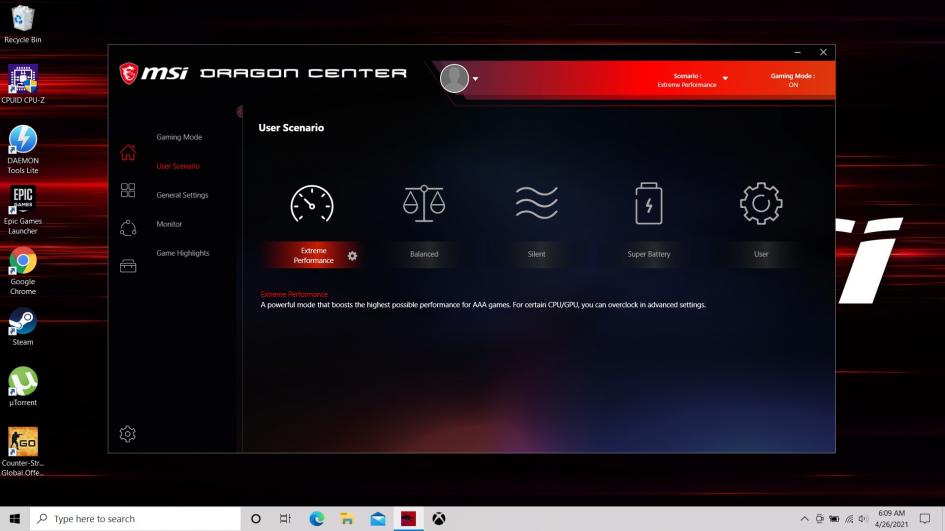Open the User Scenario menu item
Viewport: 945px width, 531px height.
[178, 166]
